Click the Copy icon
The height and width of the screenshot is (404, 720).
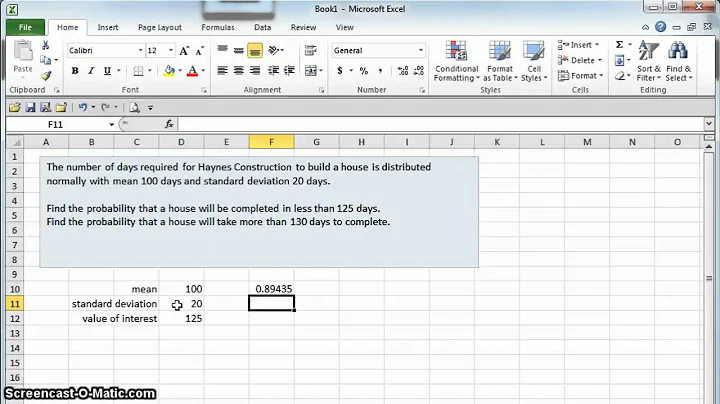(45, 60)
